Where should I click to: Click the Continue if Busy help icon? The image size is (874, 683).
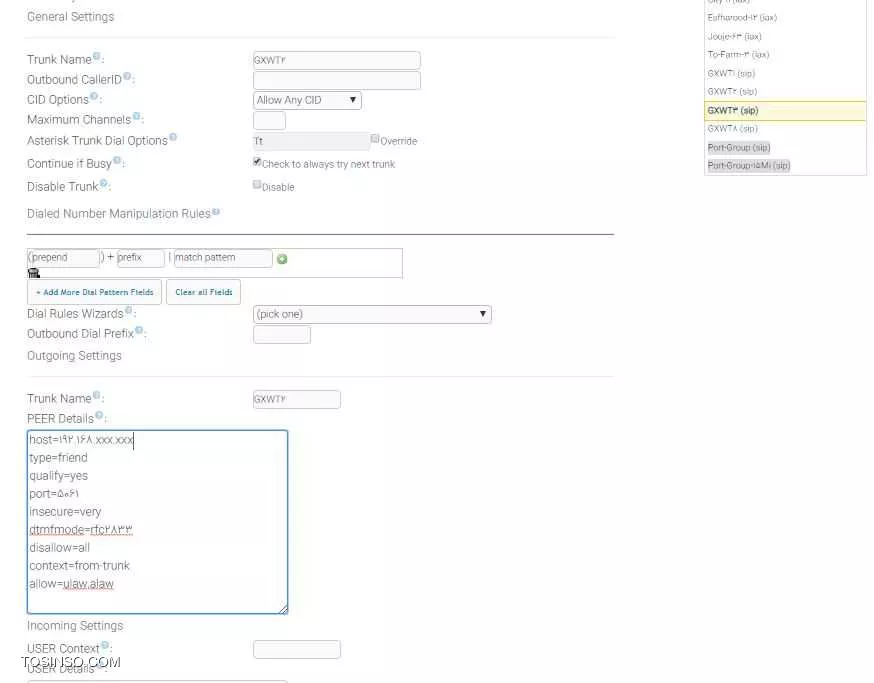point(117,160)
